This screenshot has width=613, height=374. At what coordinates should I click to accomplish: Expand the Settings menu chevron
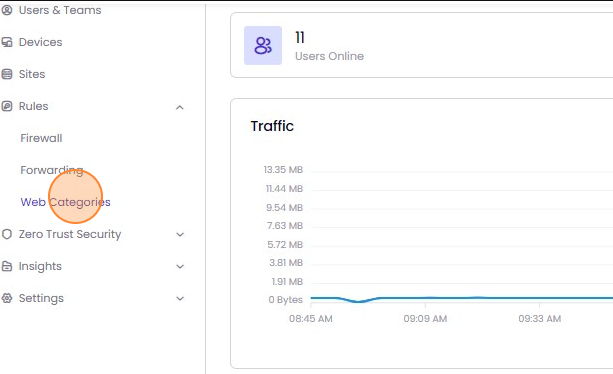coord(180,299)
